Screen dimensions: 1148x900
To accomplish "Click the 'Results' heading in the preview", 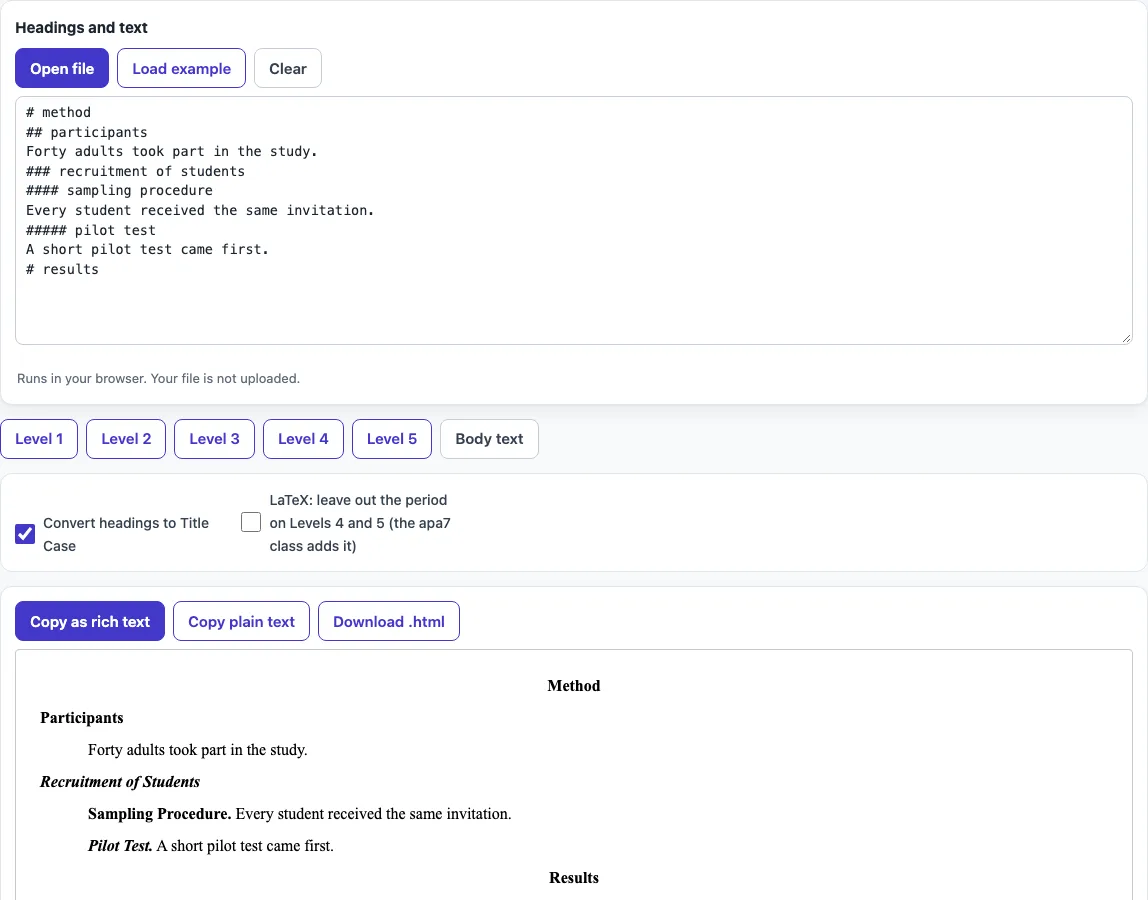I will tap(574, 877).
